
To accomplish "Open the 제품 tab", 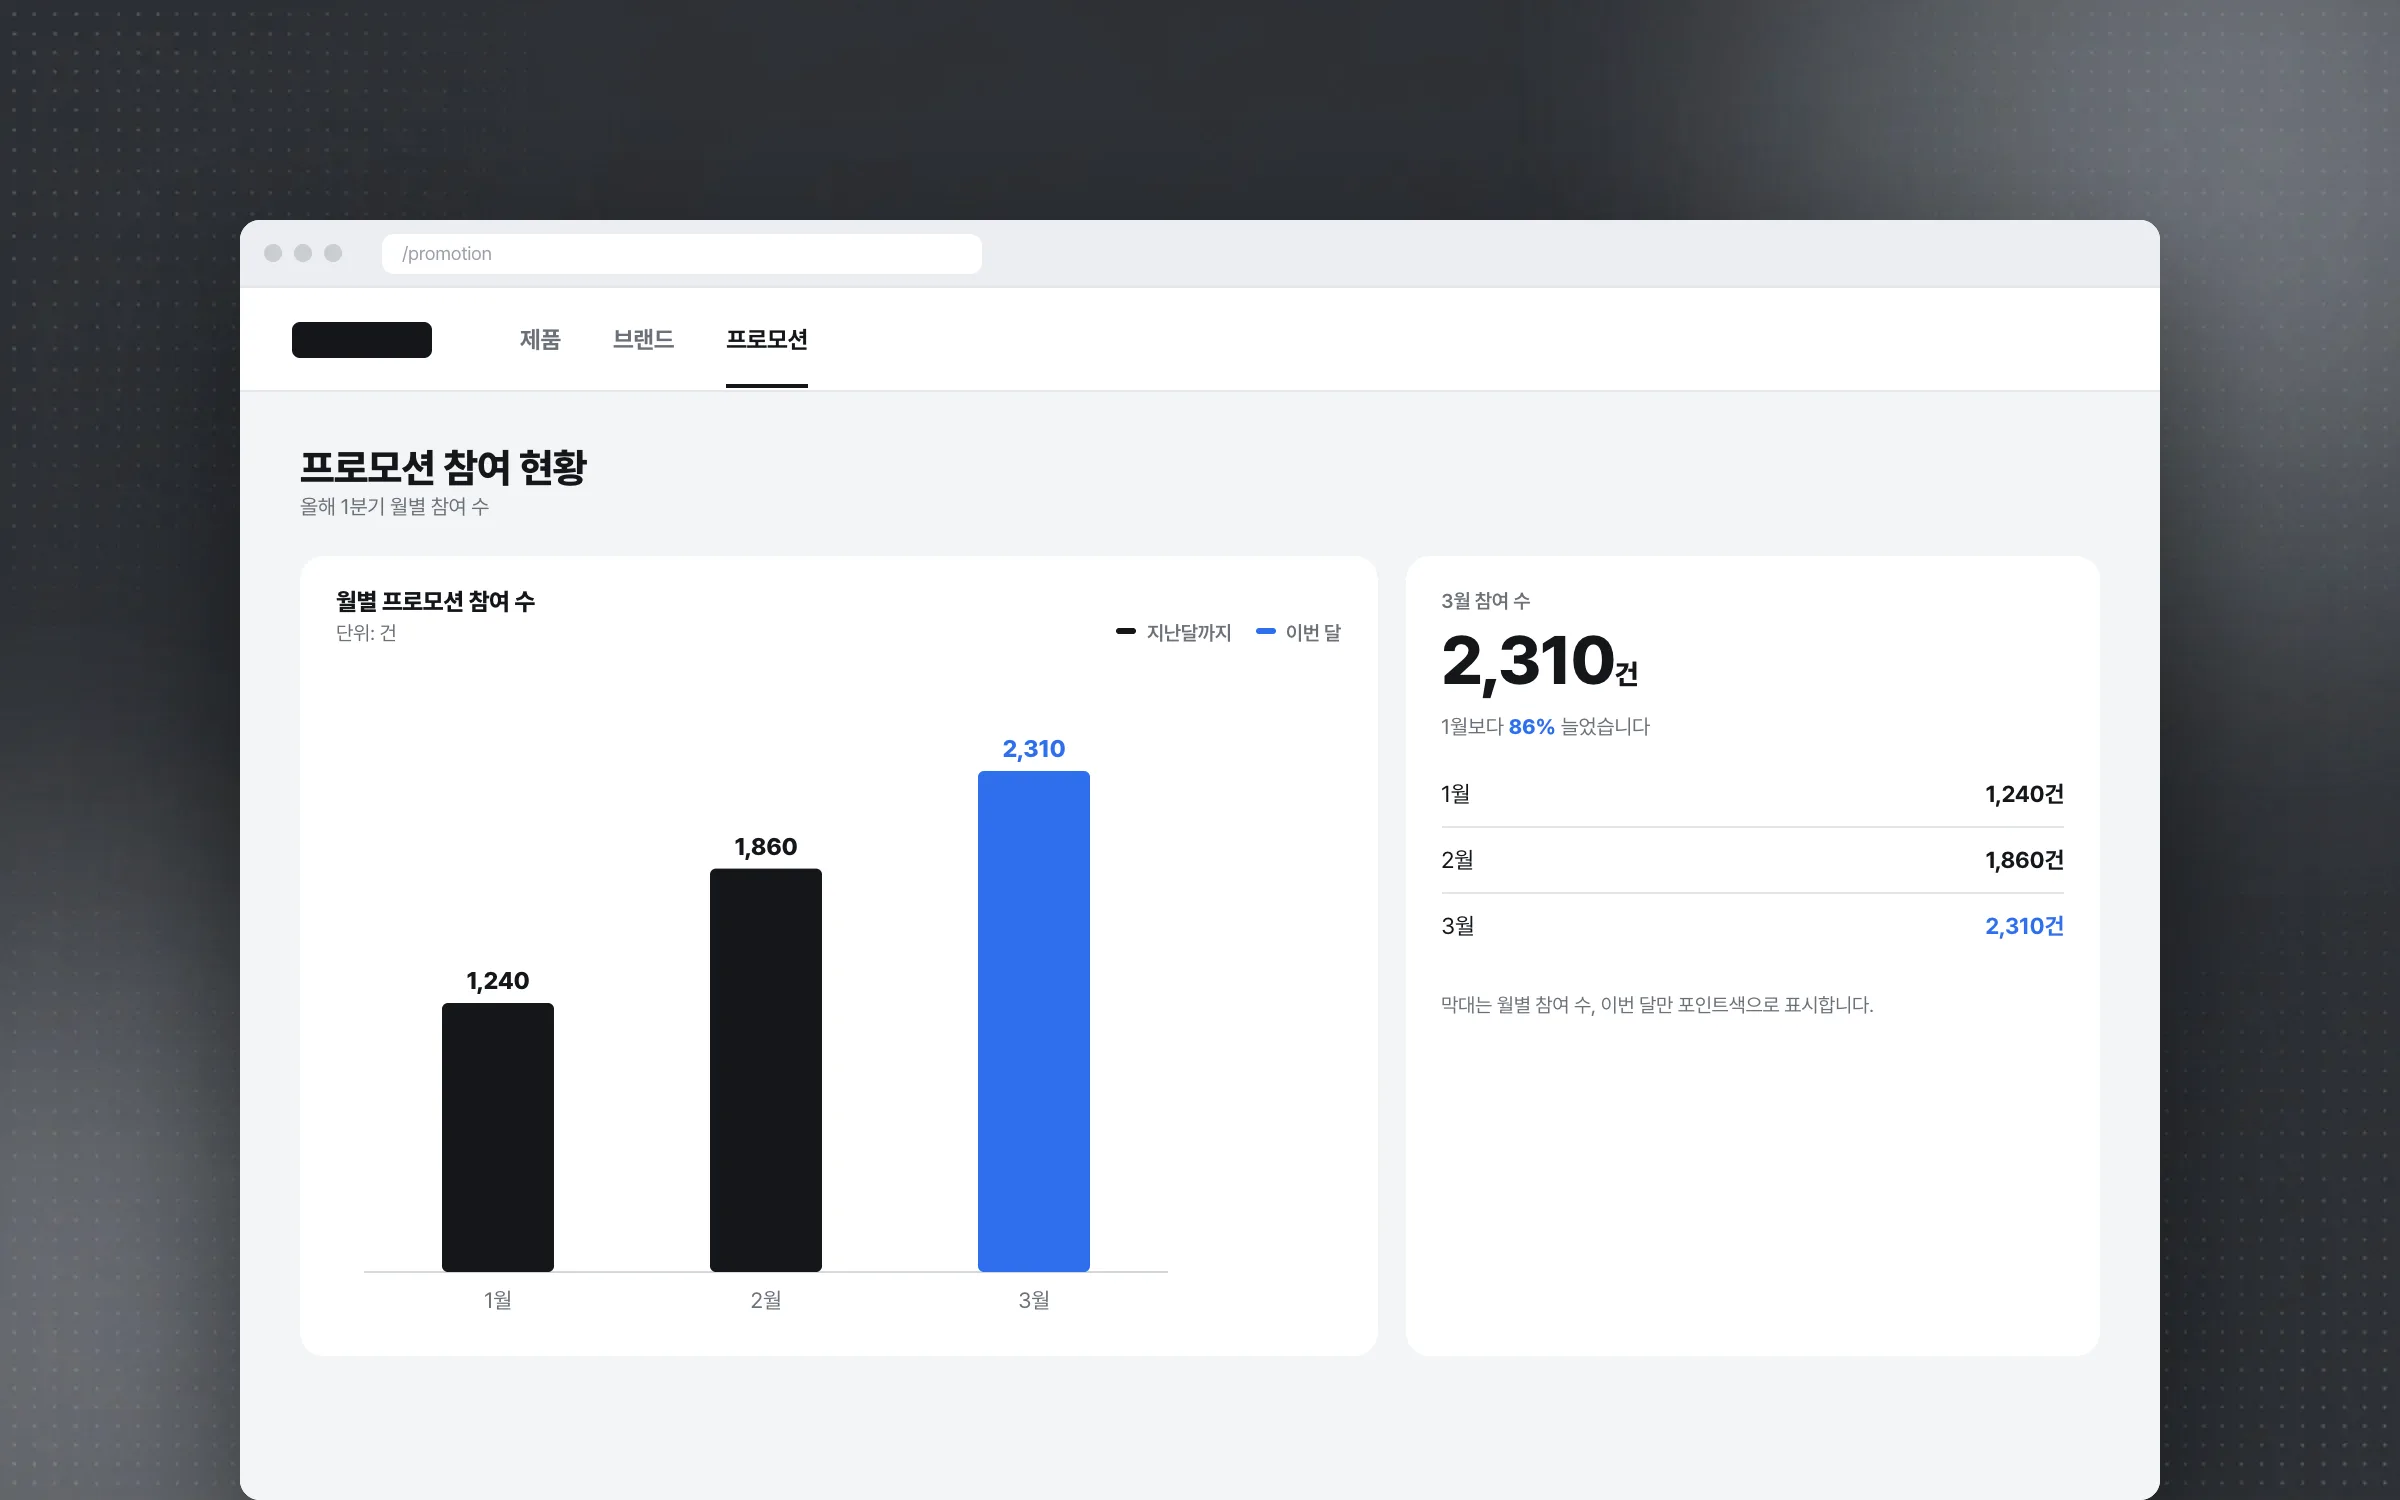I will pyautogui.click(x=540, y=340).
